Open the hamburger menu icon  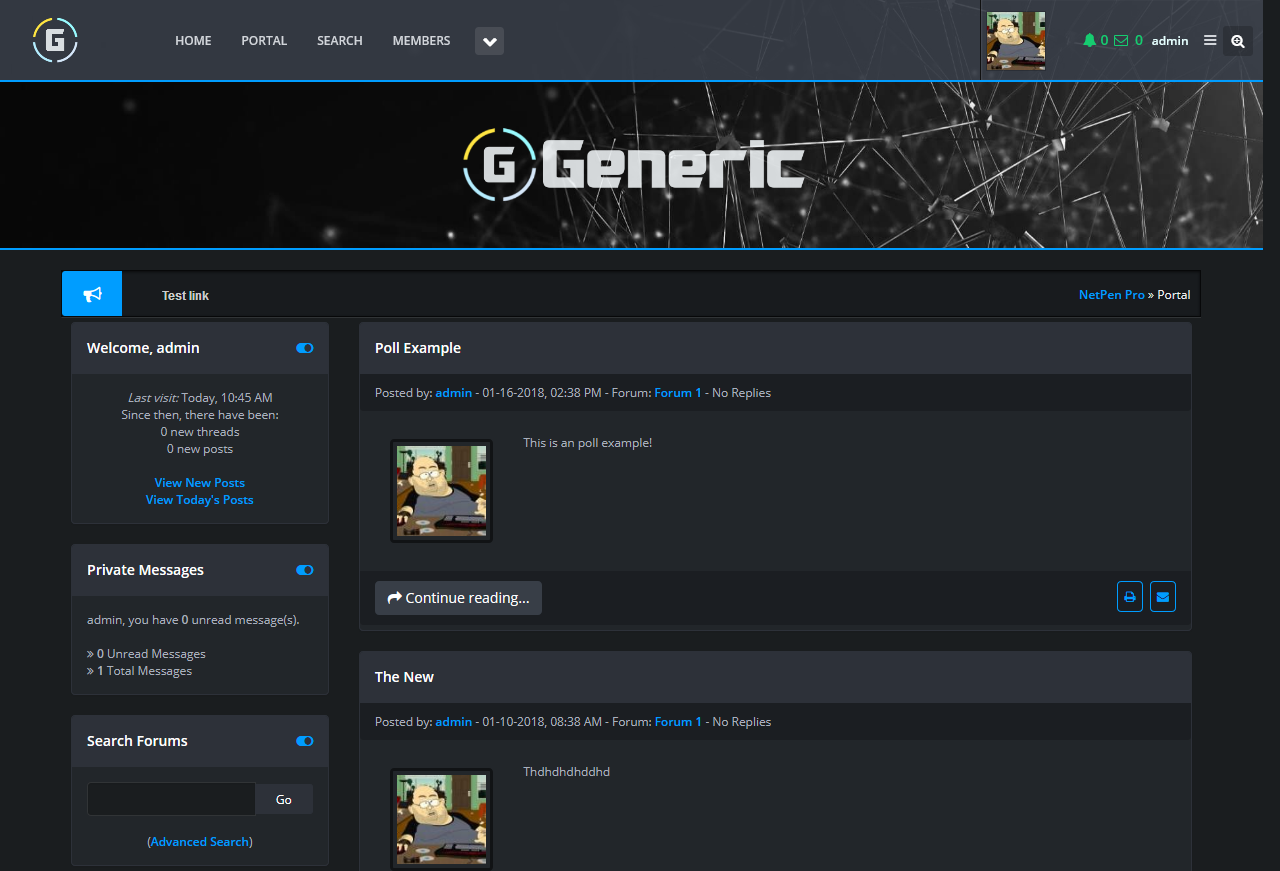(1210, 40)
